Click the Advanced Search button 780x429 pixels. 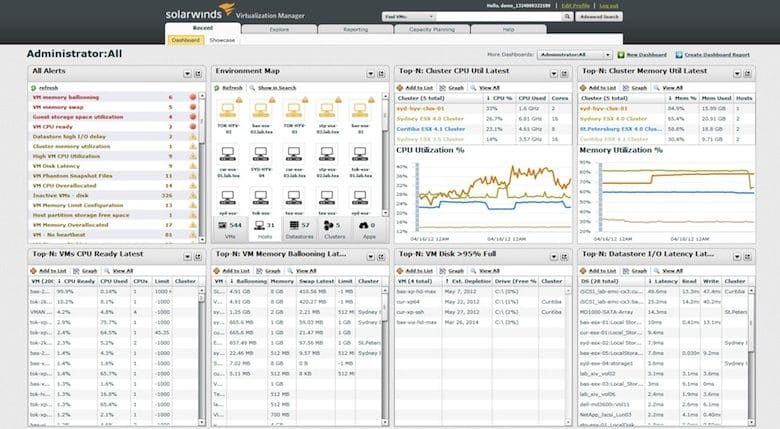click(x=599, y=16)
